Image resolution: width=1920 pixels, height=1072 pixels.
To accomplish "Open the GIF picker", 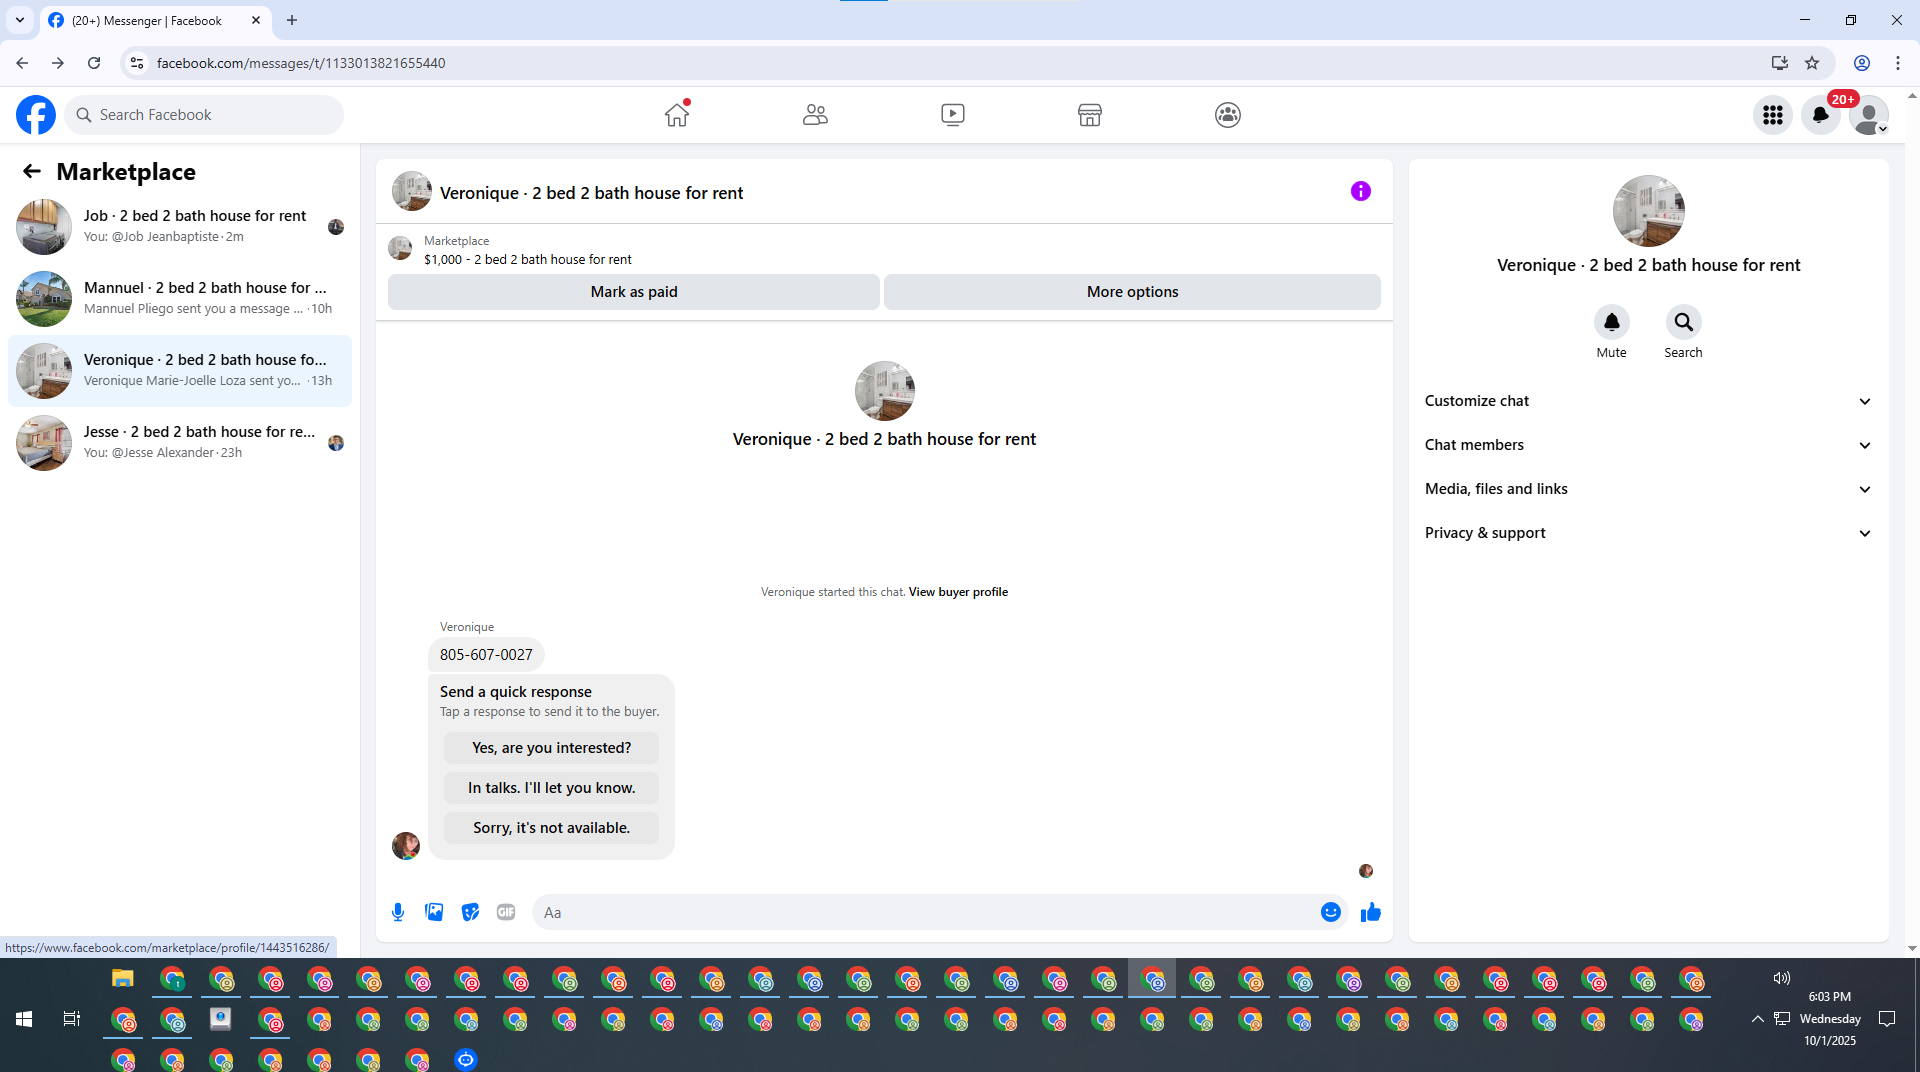I will click(506, 912).
